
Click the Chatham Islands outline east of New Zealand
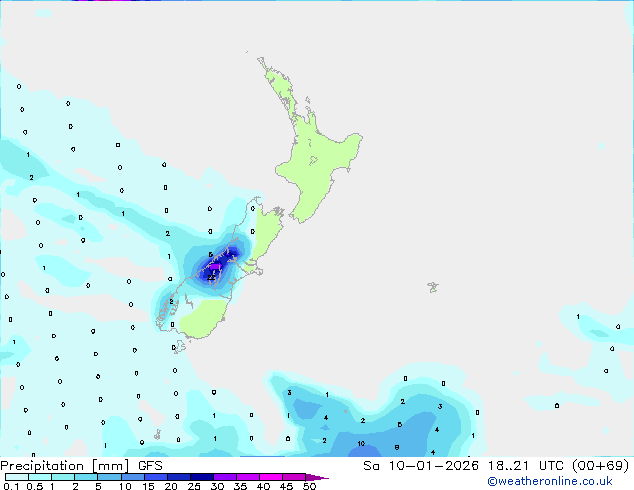coord(433,287)
